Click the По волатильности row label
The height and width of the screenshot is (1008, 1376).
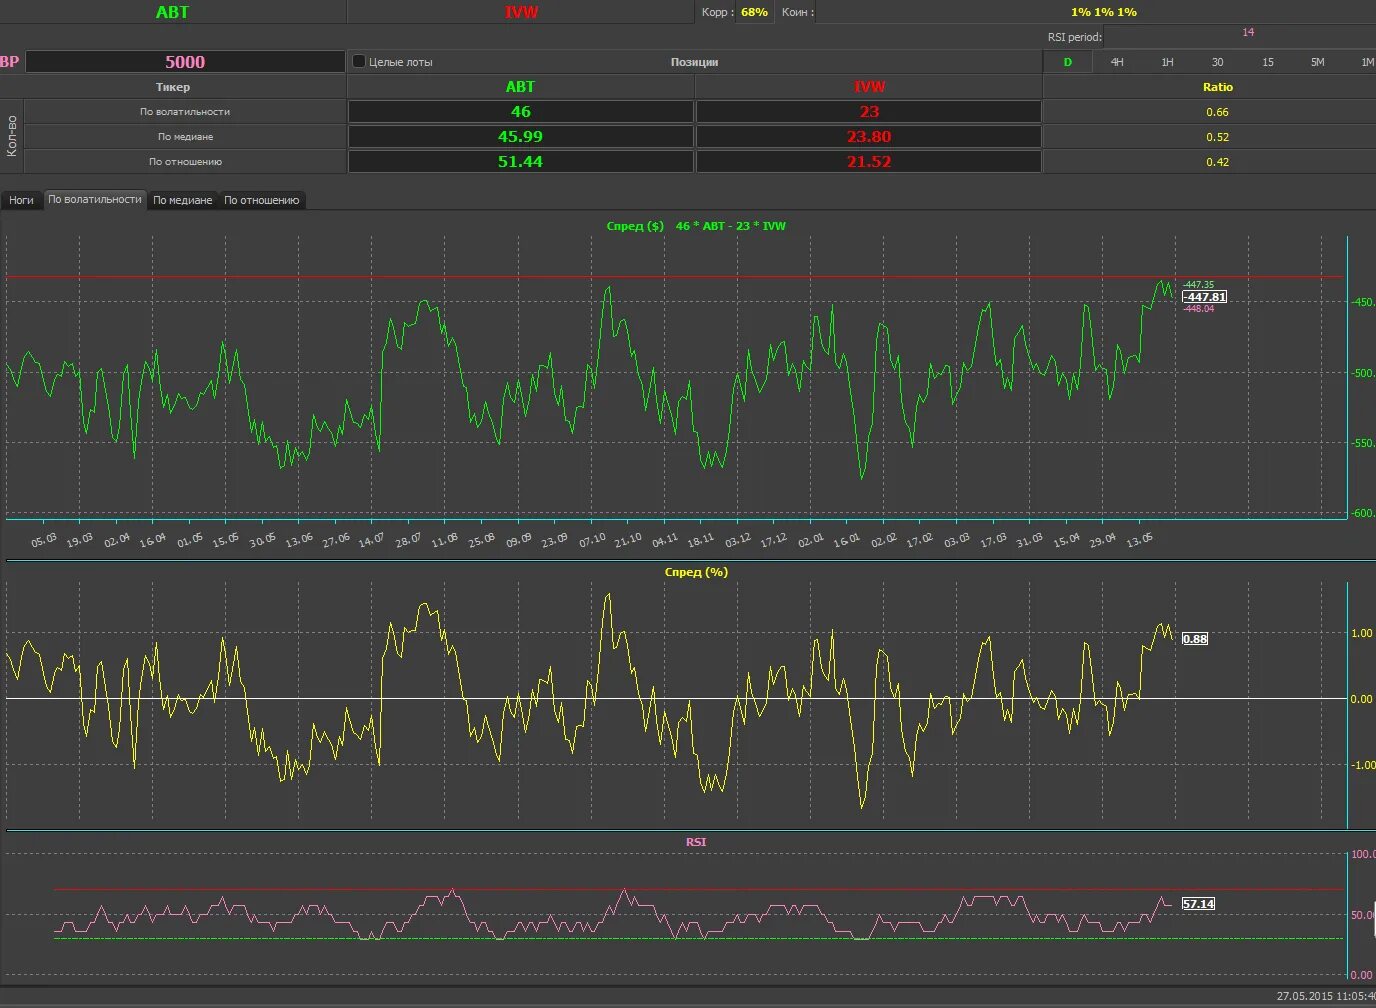point(185,112)
